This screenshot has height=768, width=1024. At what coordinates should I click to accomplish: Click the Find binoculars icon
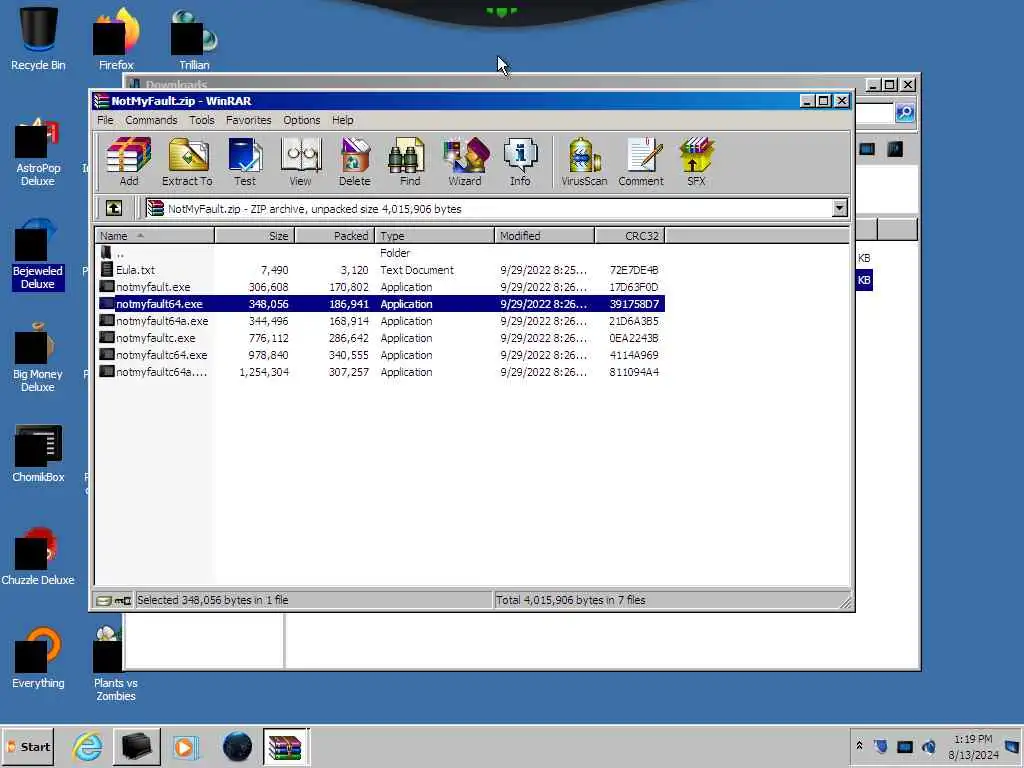click(x=409, y=162)
